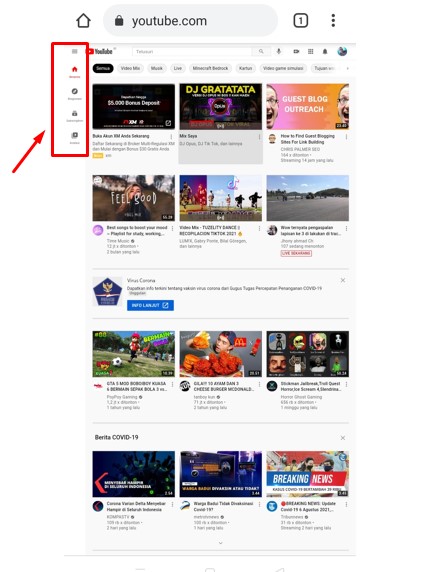Start voice search with the microphone icon
The height and width of the screenshot is (572, 438).
[x=279, y=51]
